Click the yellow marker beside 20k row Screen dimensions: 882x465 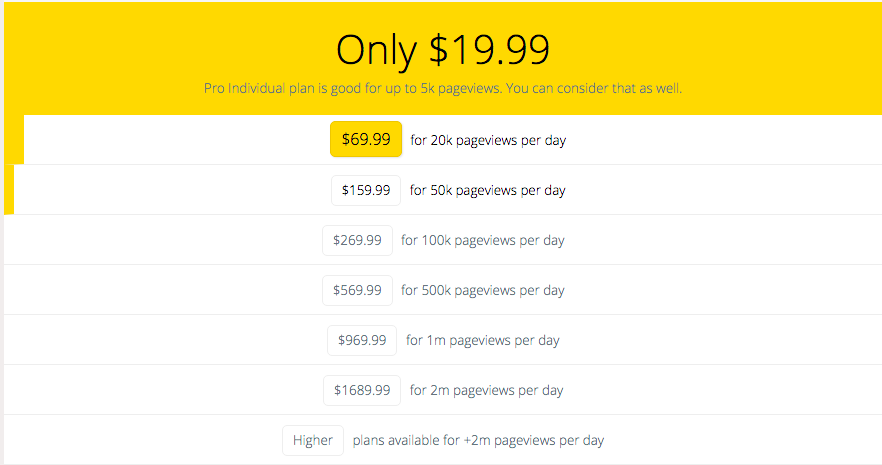[x=14, y=139]
